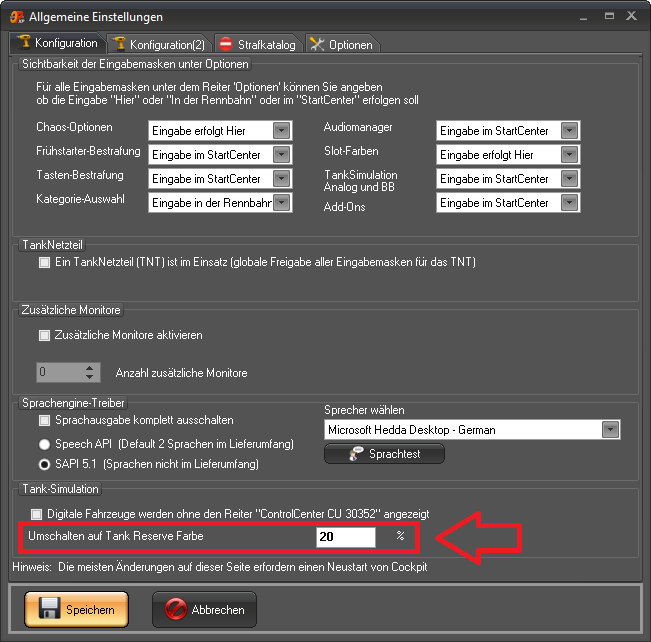Image resolution: width=651 pixels, height=642 pixels.
Task: Click the 'Kategorie-Auswahl' label
Action: tap(81, 199)
